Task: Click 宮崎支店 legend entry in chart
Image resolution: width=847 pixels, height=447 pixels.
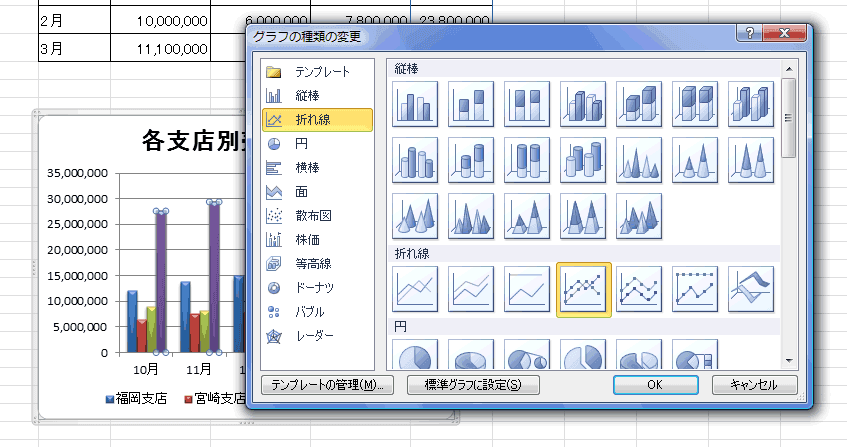Action: point(215,399)
